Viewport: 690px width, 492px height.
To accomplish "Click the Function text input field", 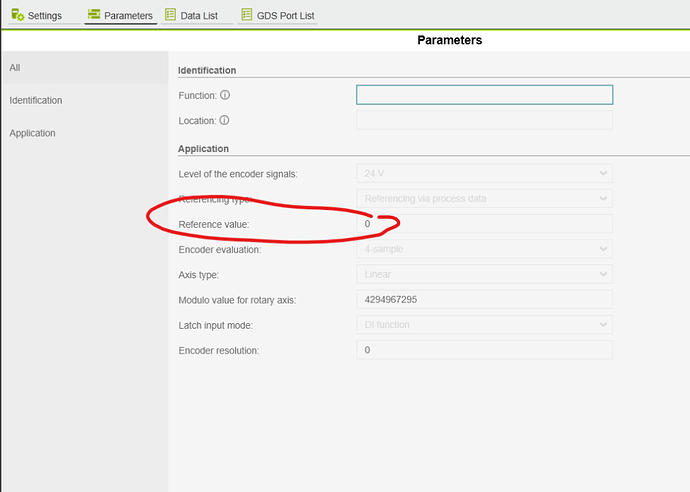I will [484, 95].
